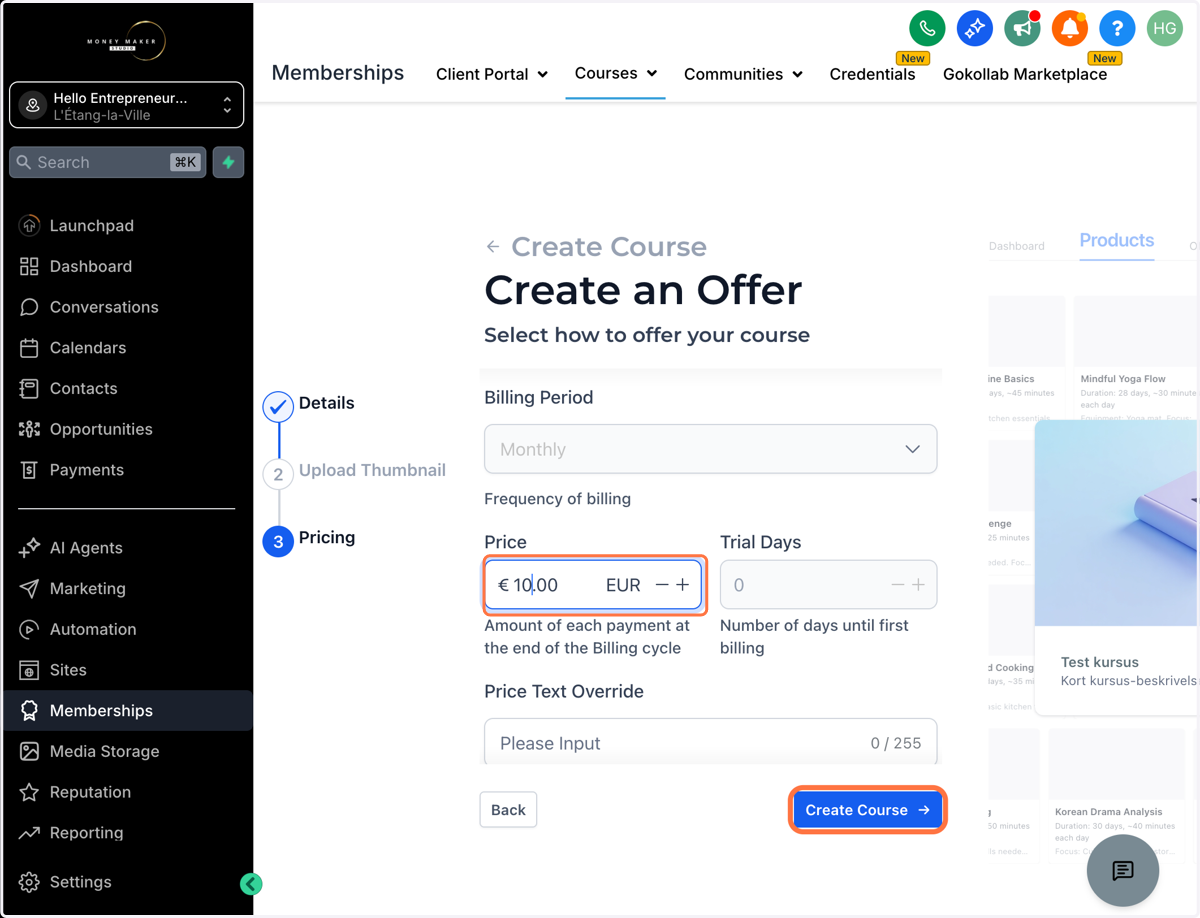Viewport: 1200px width, 918px height.
Task: Click the Memberships page heading
Action: point(338,73)
